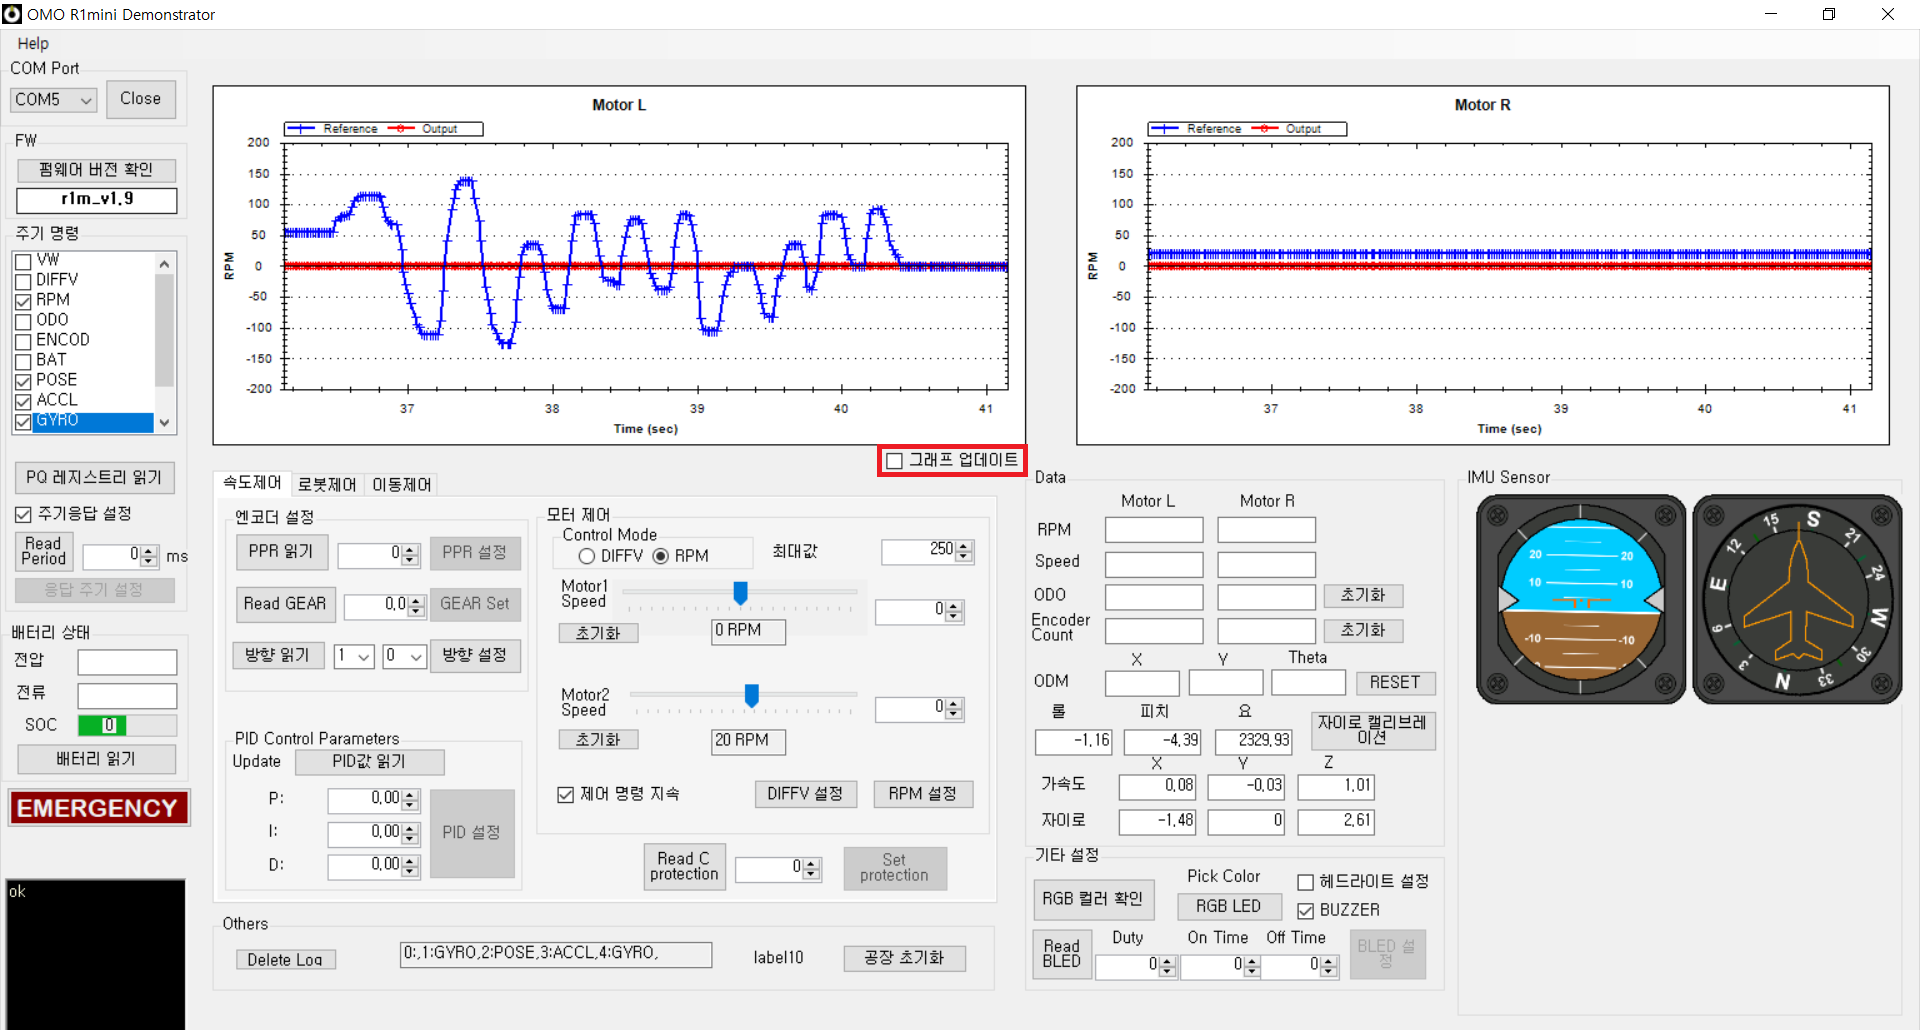
Task: Click the GEAR value stepper arrows
Action: click(x=417, y=606)
